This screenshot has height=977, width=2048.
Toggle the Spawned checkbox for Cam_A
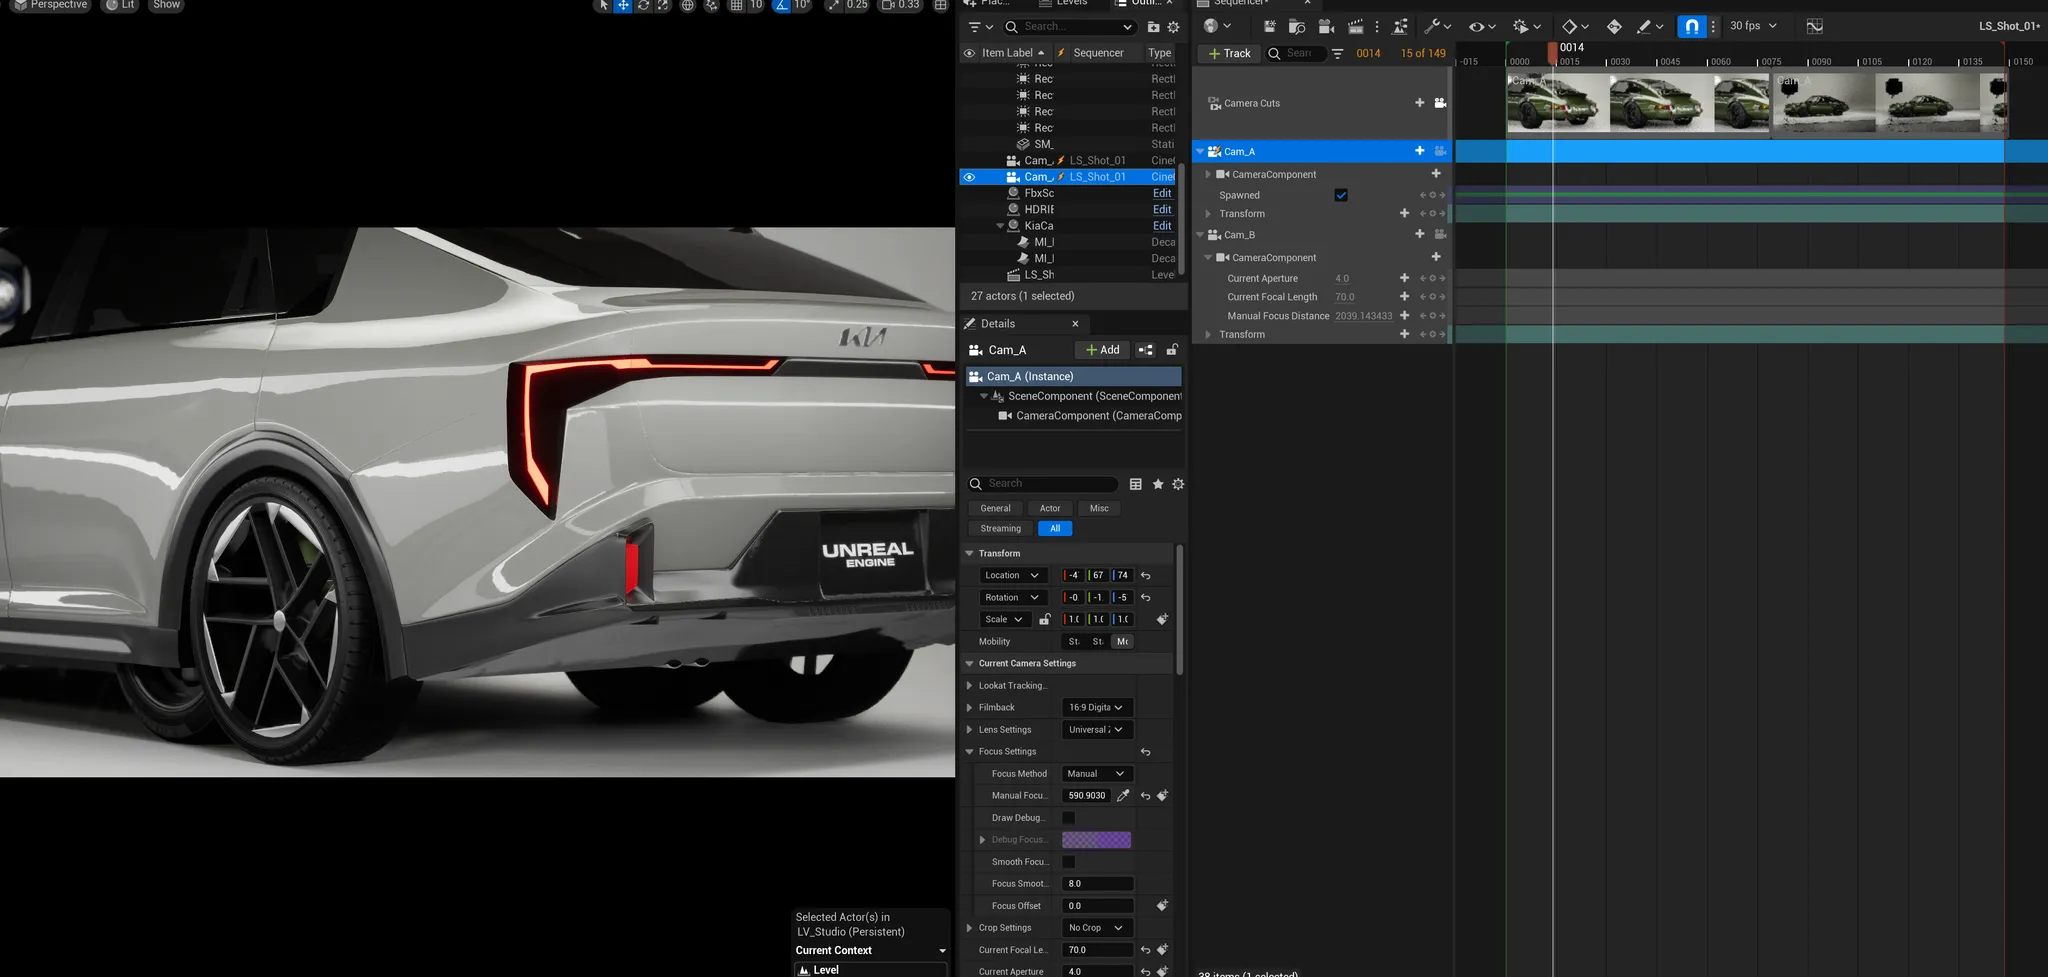1341,195
